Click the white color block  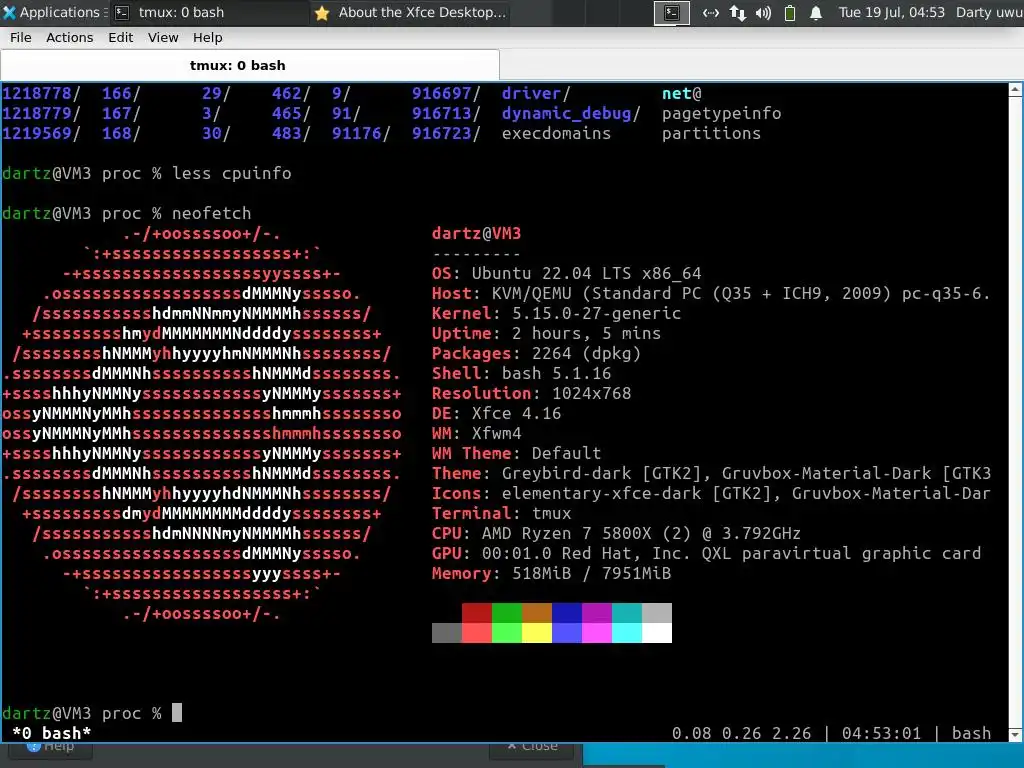(x=657, y=633)
